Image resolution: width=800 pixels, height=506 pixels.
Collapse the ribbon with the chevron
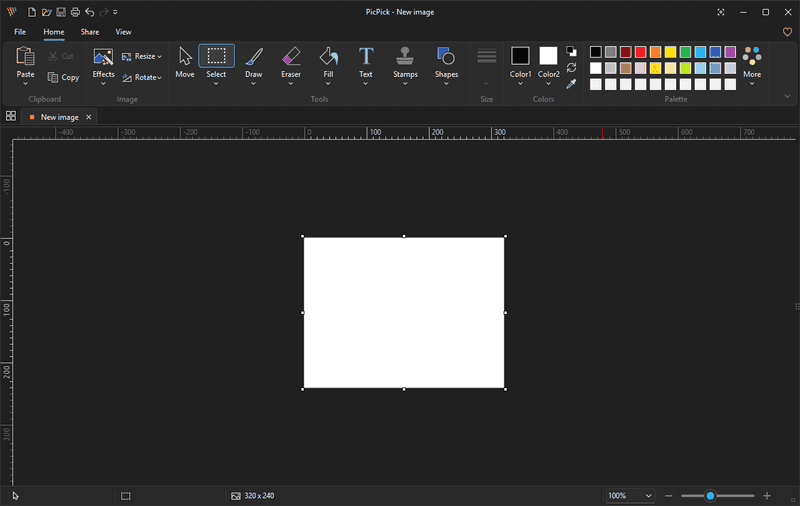point(787,96)
